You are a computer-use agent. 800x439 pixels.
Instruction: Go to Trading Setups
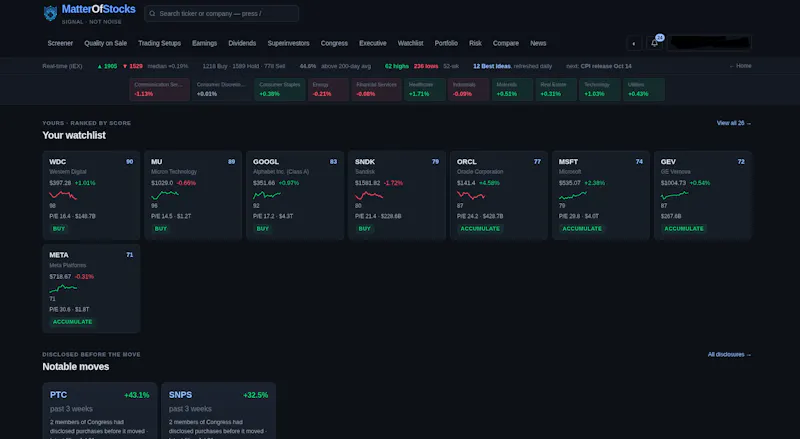(159, 43)
